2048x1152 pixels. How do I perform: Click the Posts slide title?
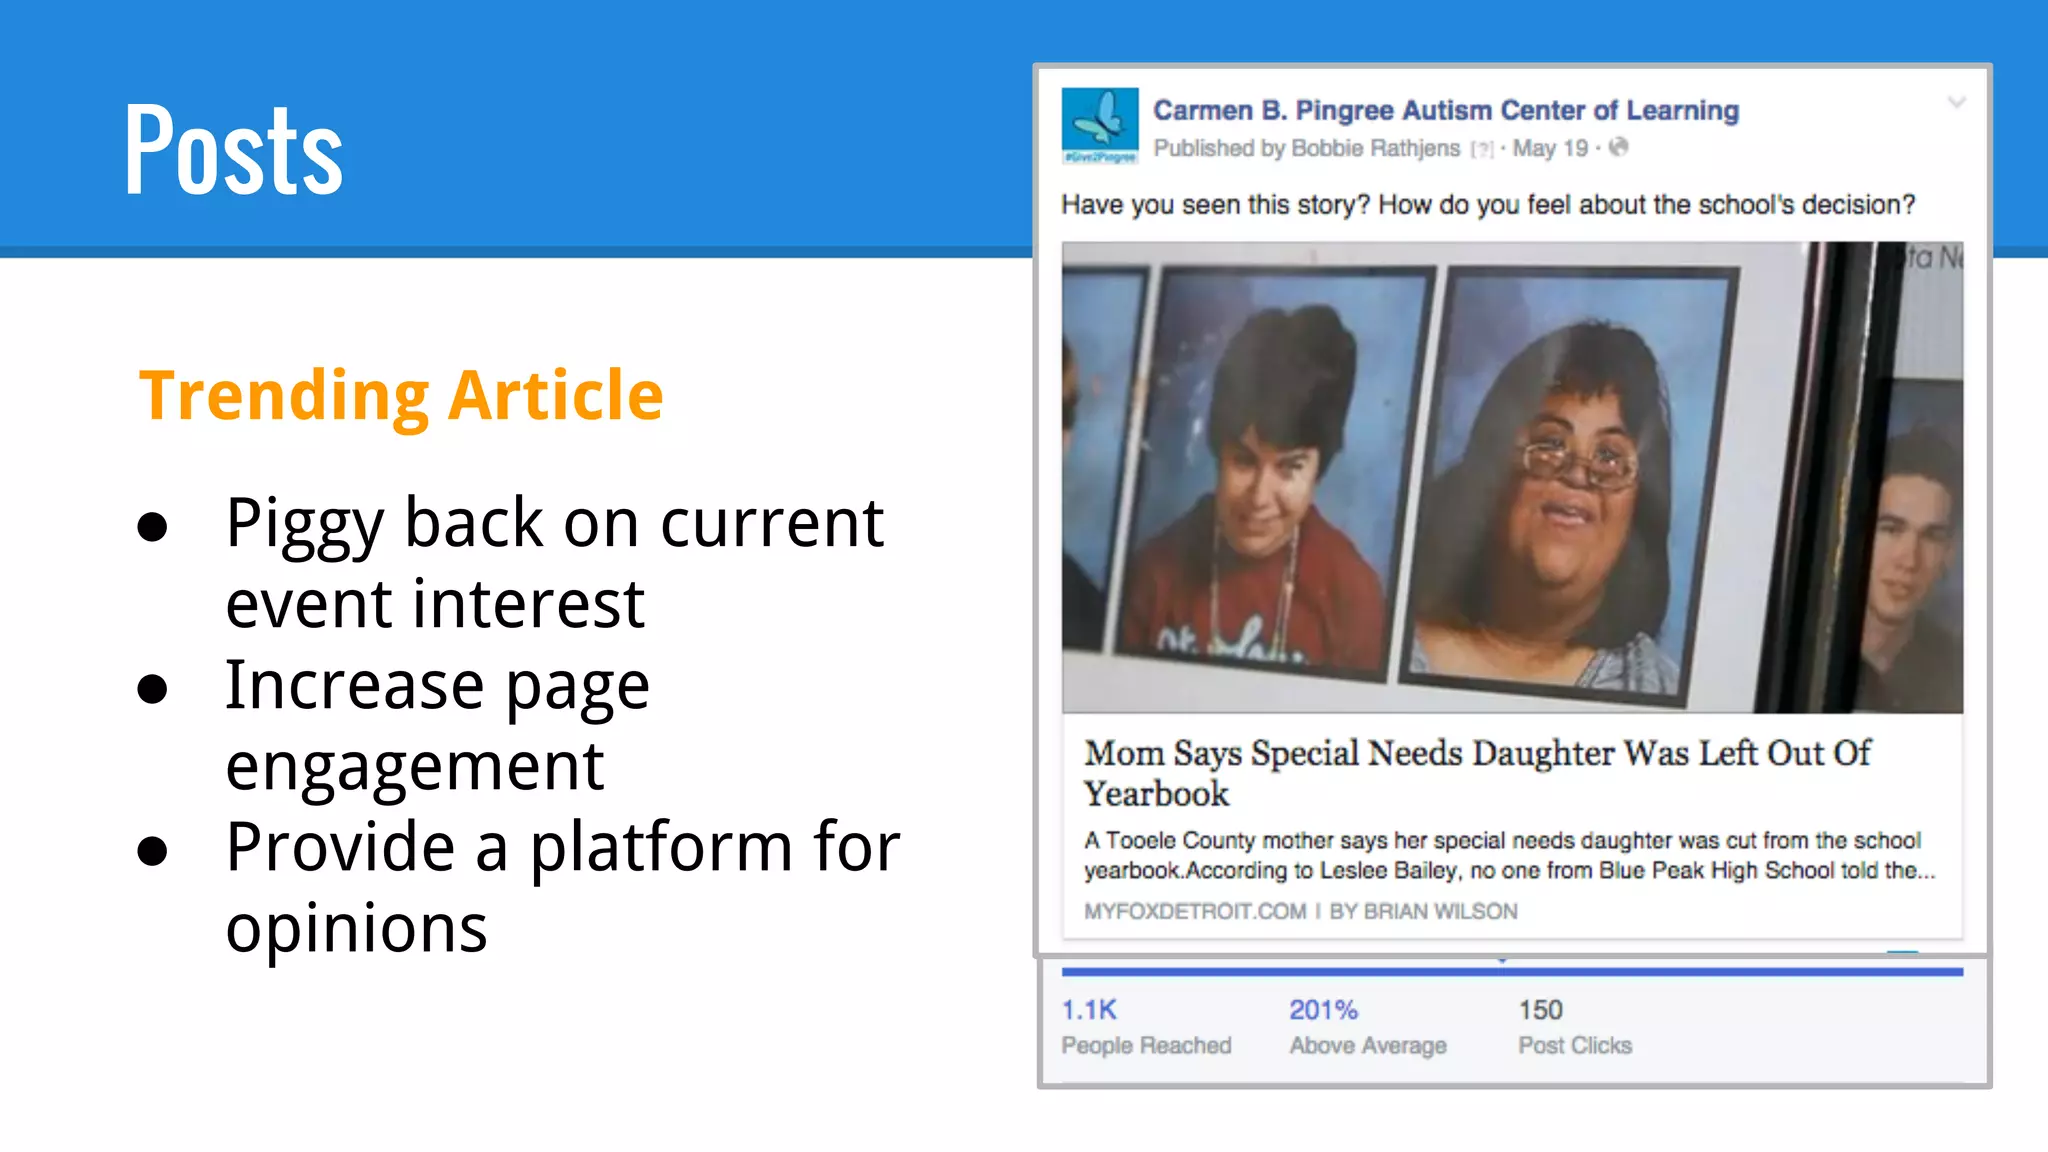click(234, 150)
